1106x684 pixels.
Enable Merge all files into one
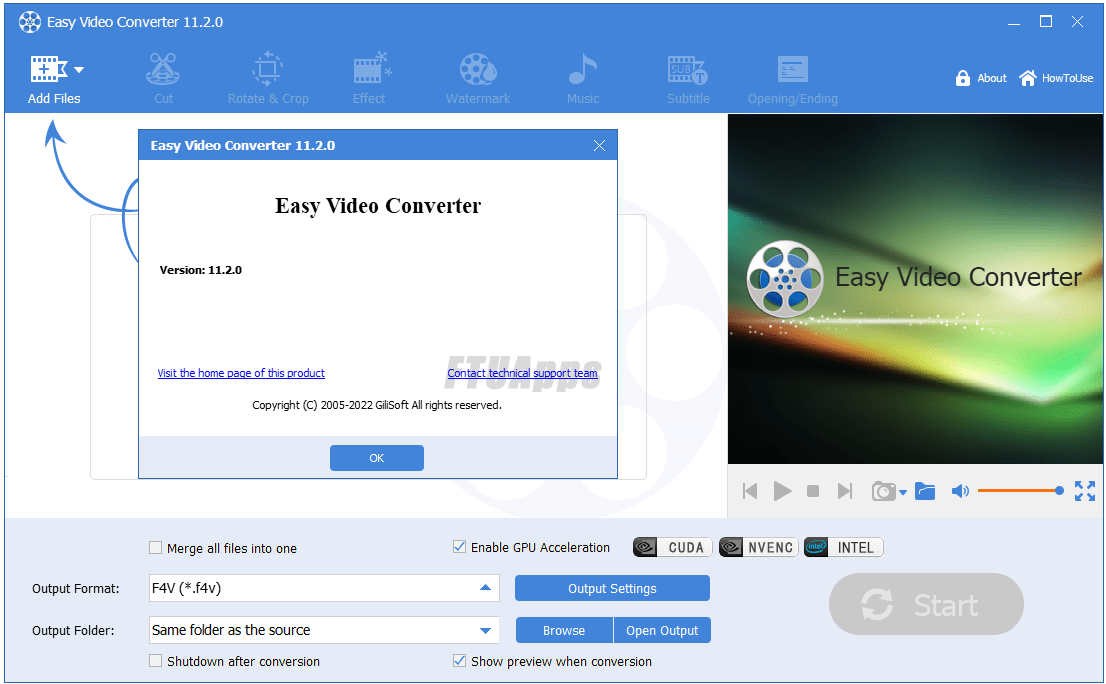click(156, 548)
